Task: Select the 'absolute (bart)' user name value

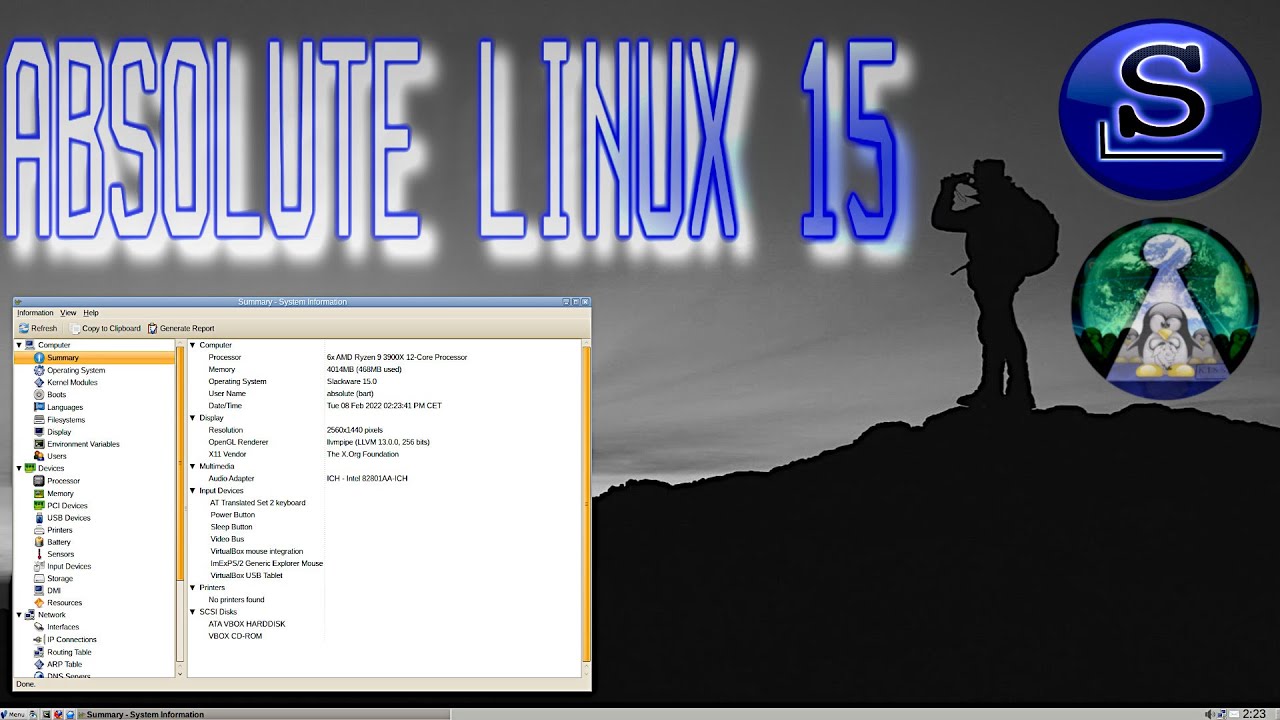Action: [350, 393]
